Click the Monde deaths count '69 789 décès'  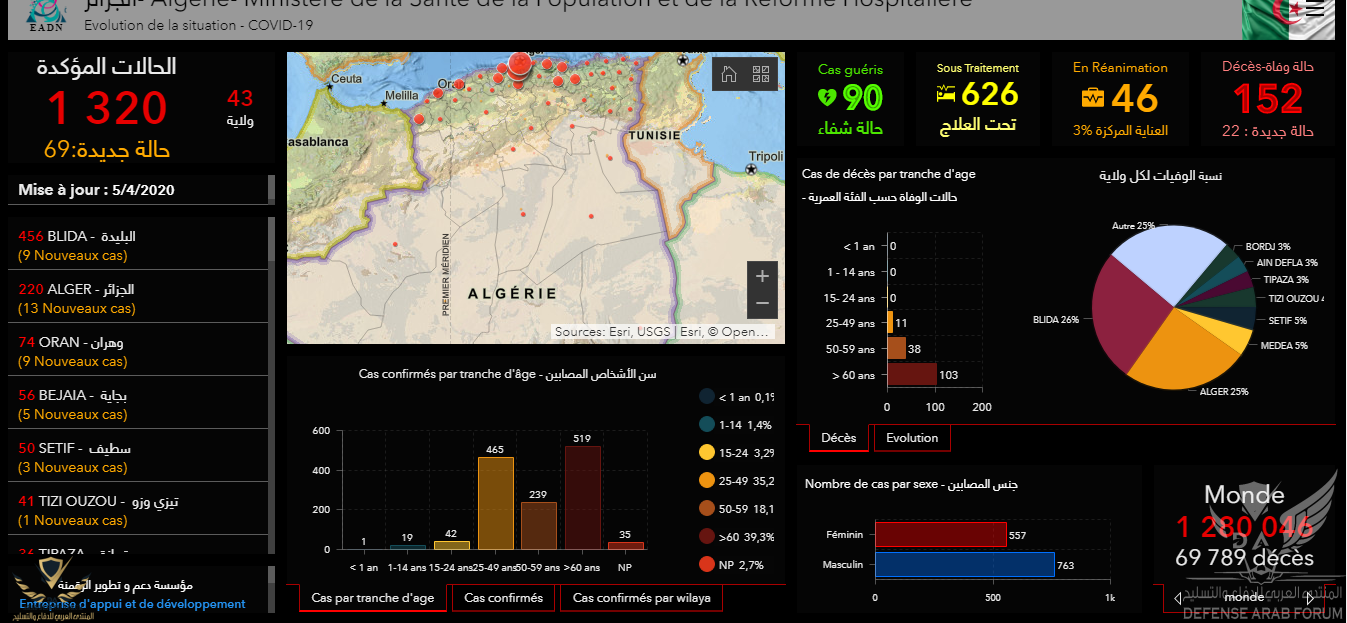(x=1244, y=557)
